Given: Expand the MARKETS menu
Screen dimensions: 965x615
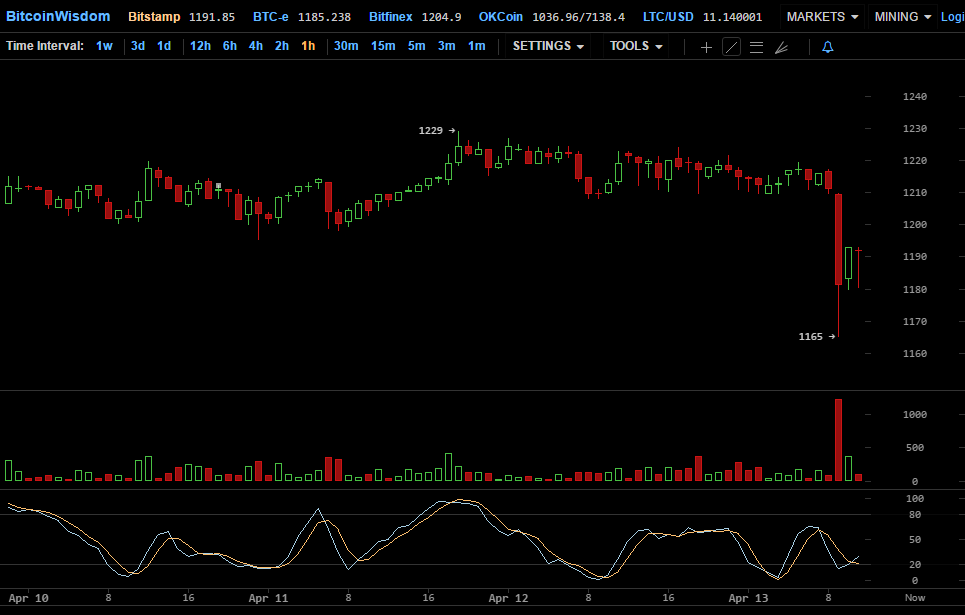Looking at the screenshot, I should [x=822, y=17].
